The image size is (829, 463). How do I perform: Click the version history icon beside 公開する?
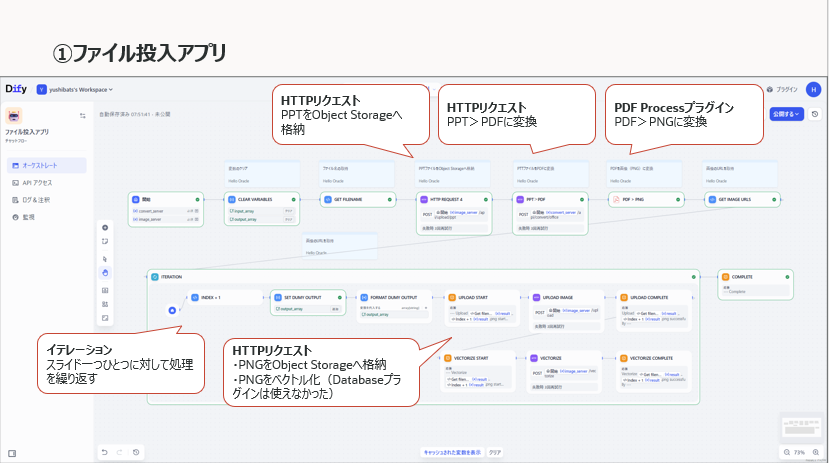tap(815, 114)
